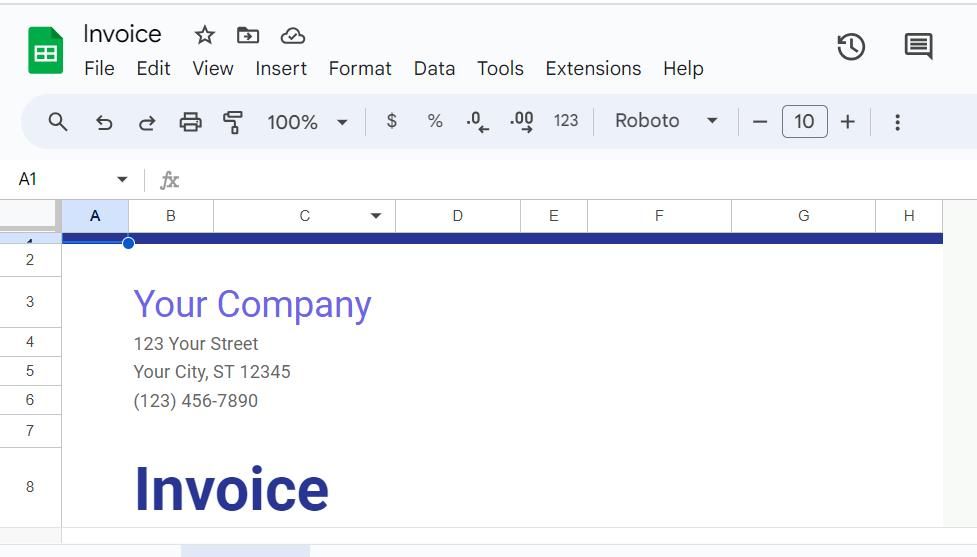Screen dimensions: 977x557
Task: Select the '123 Your Street' cell
Action: click(x=196, y=343)
